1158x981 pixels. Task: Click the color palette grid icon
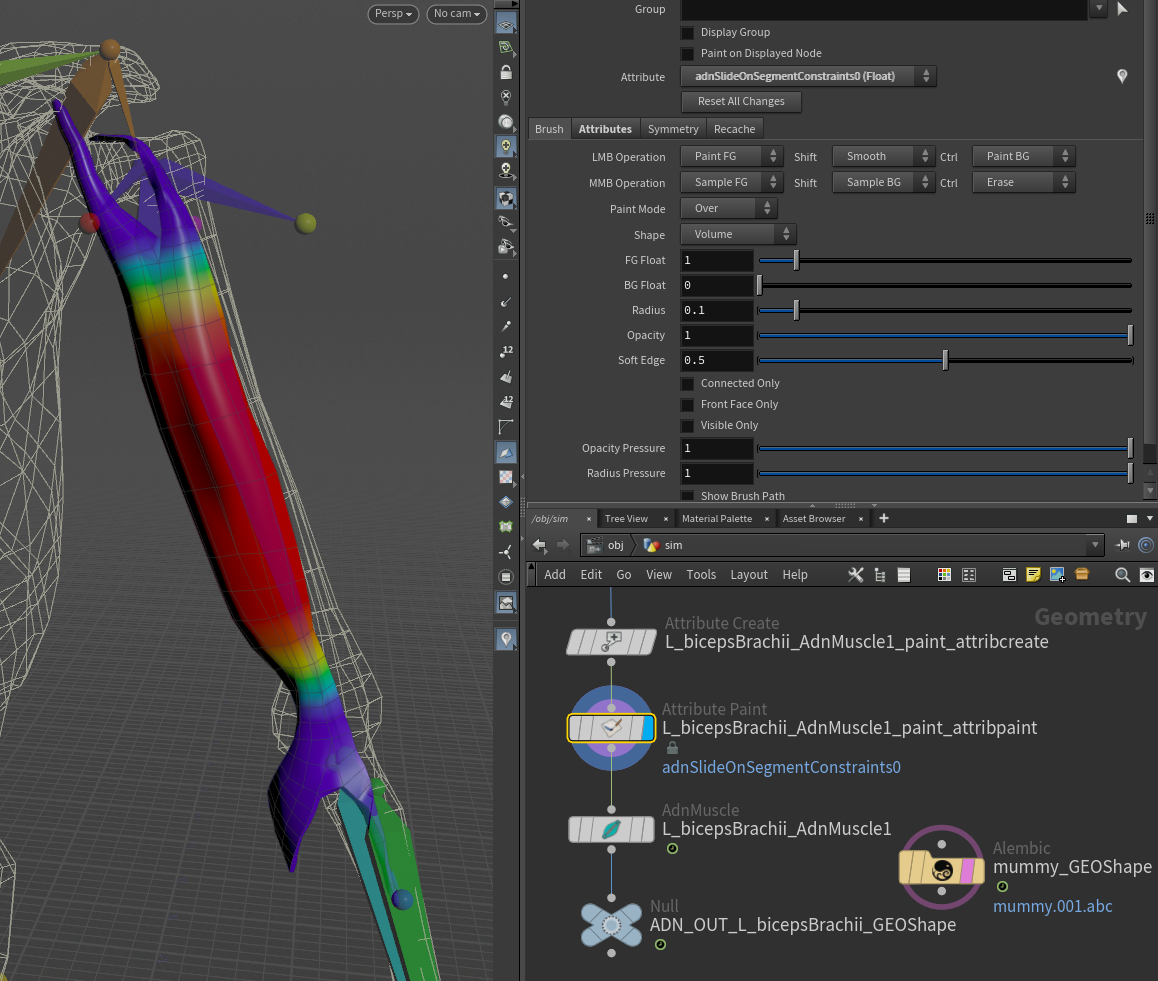[944, 575]
